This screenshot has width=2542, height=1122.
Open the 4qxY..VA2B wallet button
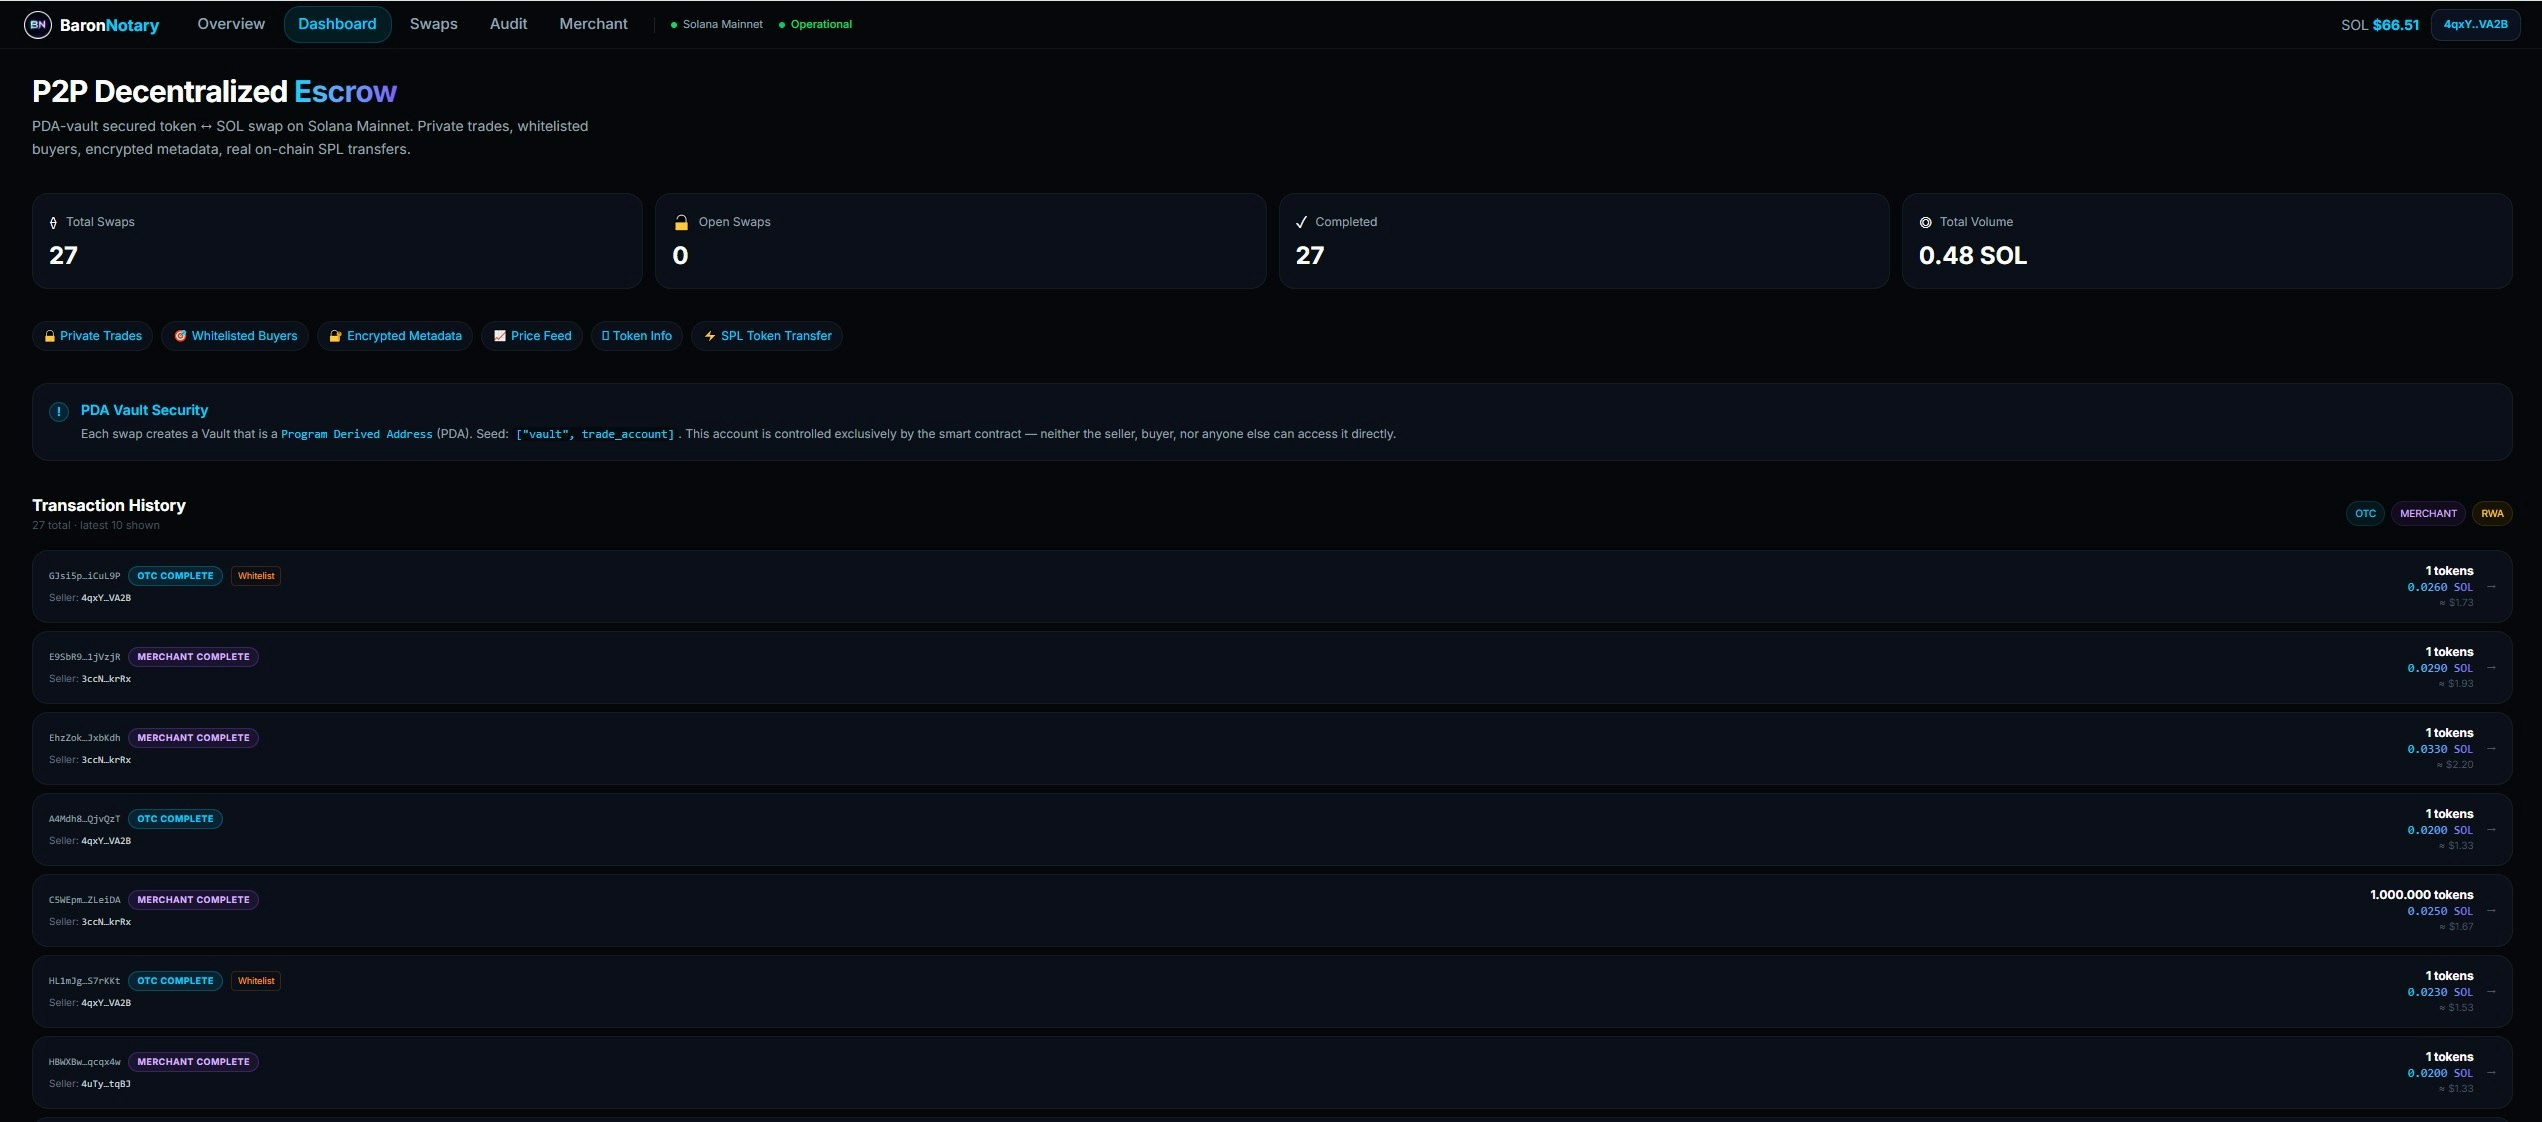tap(2475, 24)
